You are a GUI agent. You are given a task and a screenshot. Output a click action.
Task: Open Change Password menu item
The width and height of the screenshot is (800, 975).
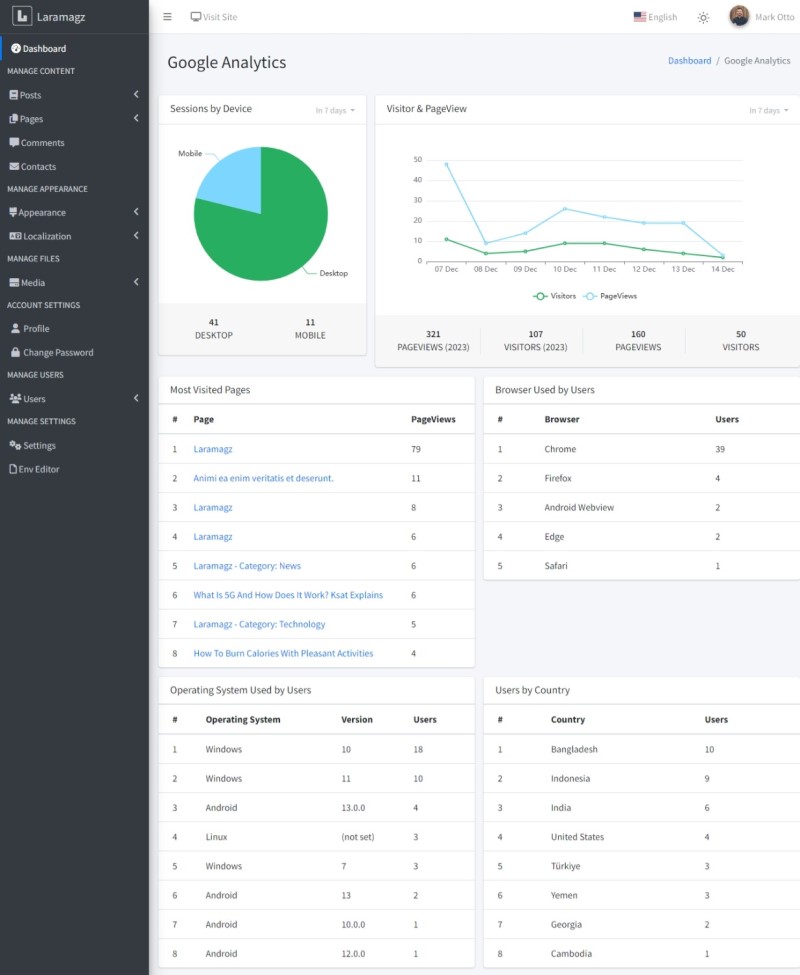(75, 352)
